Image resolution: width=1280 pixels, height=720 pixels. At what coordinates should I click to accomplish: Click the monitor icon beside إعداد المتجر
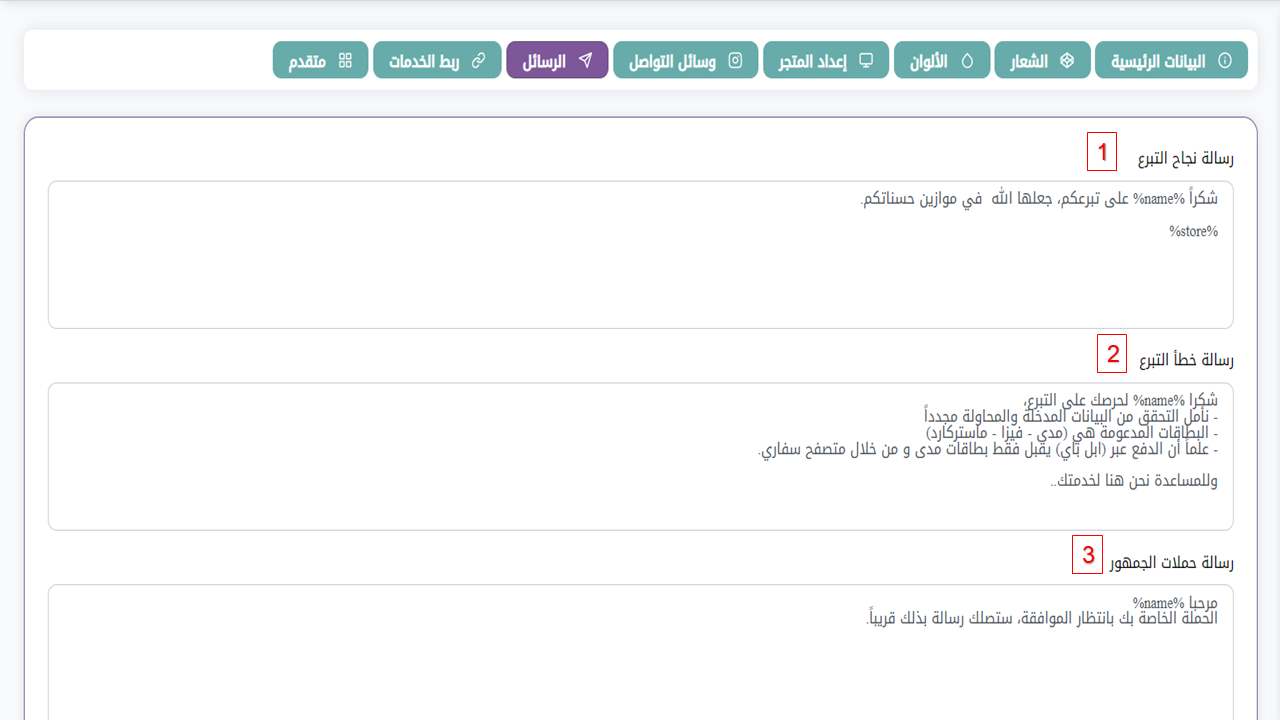[866, 61]
